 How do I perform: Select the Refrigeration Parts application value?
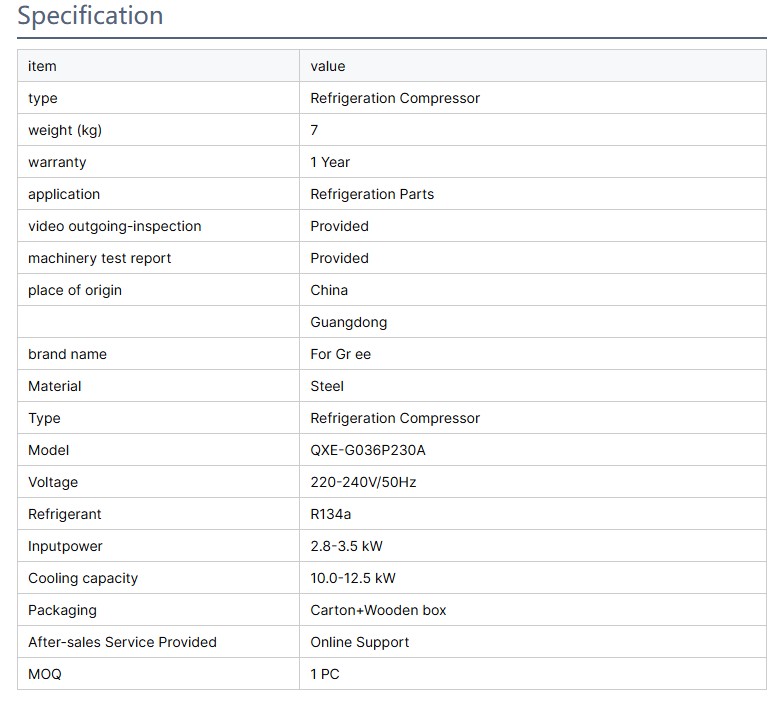point(372,194)
